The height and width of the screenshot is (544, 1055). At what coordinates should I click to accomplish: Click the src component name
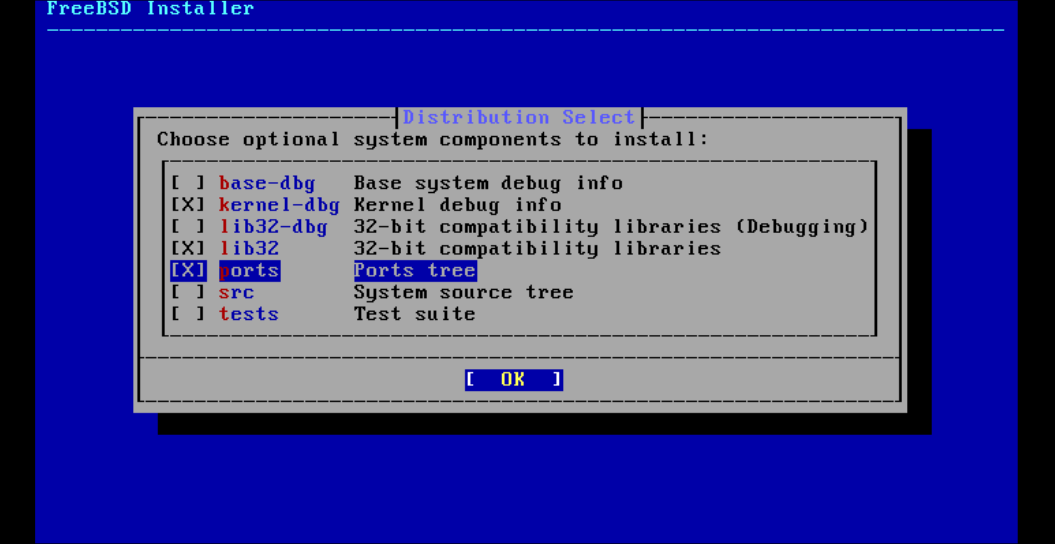pyautogui.click(x=237, y=292)
